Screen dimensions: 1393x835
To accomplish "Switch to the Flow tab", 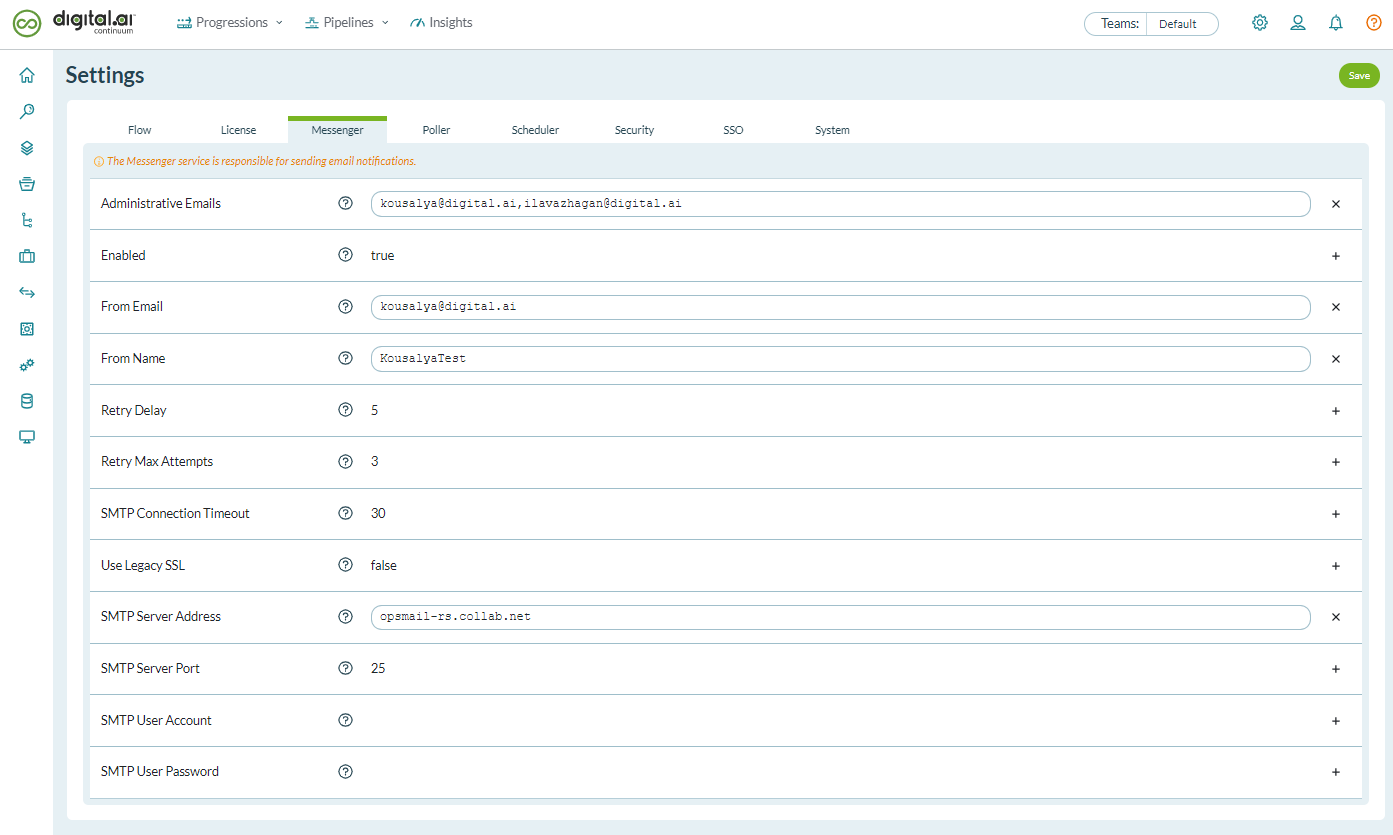I will 140,130.
